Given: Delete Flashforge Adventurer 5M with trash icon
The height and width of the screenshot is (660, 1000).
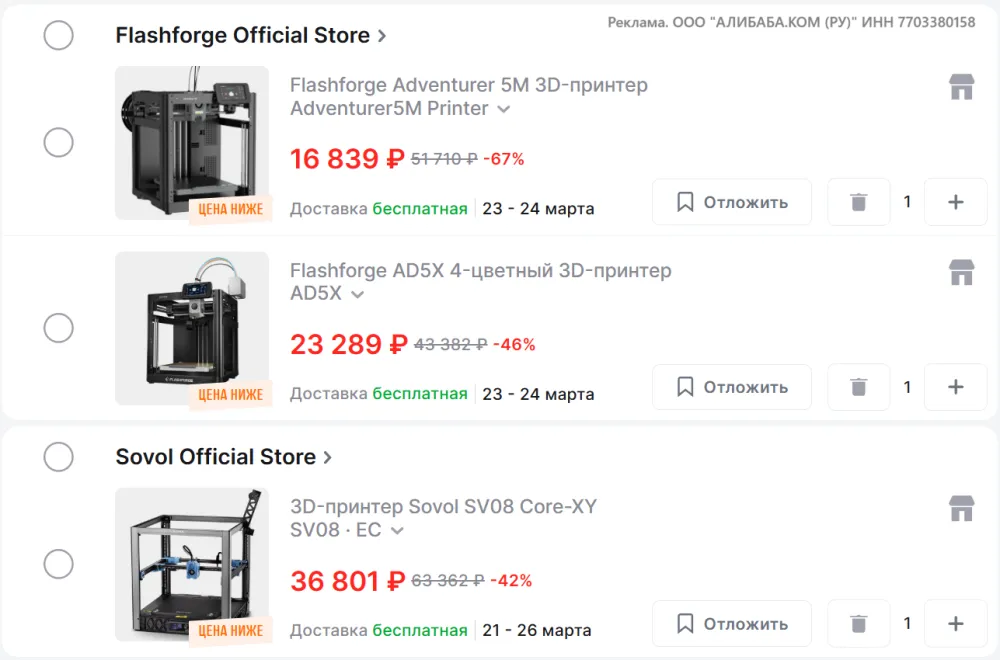Looking at the screenshot, I should (858, 202).
